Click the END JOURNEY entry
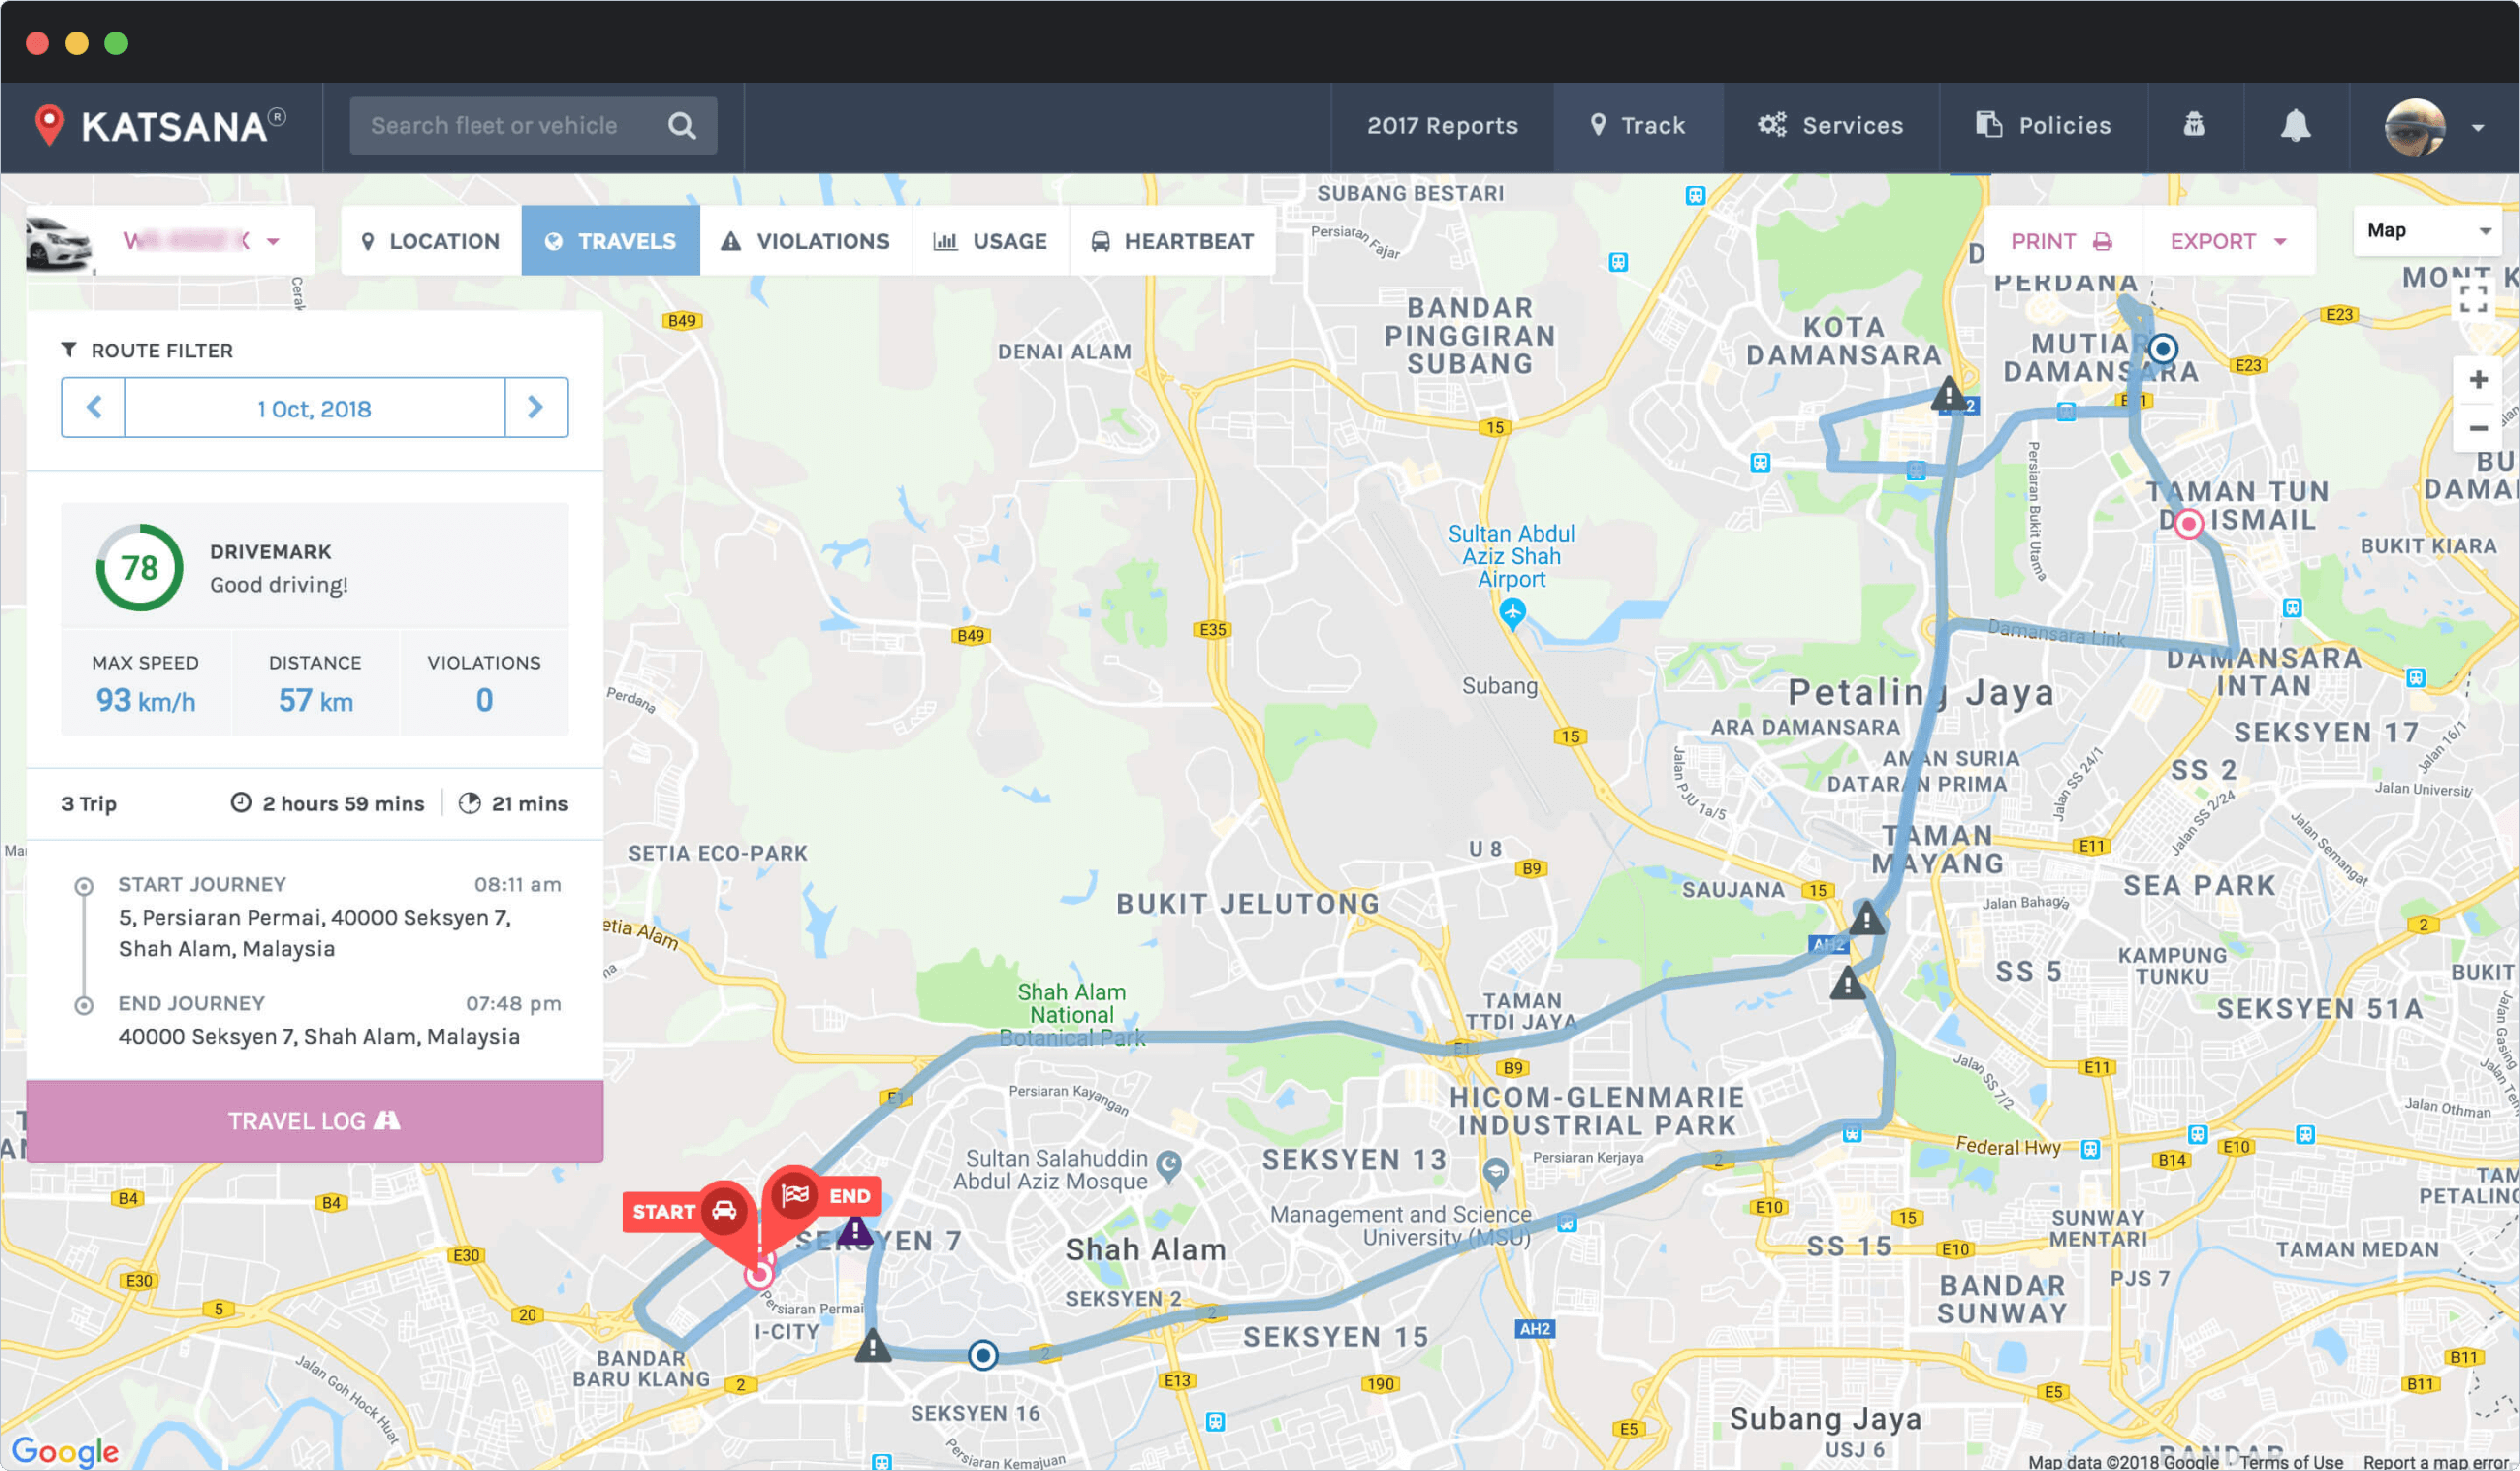This screenshot has width=2520, height=1471. pyautogui.click(x=316, y=1020)
